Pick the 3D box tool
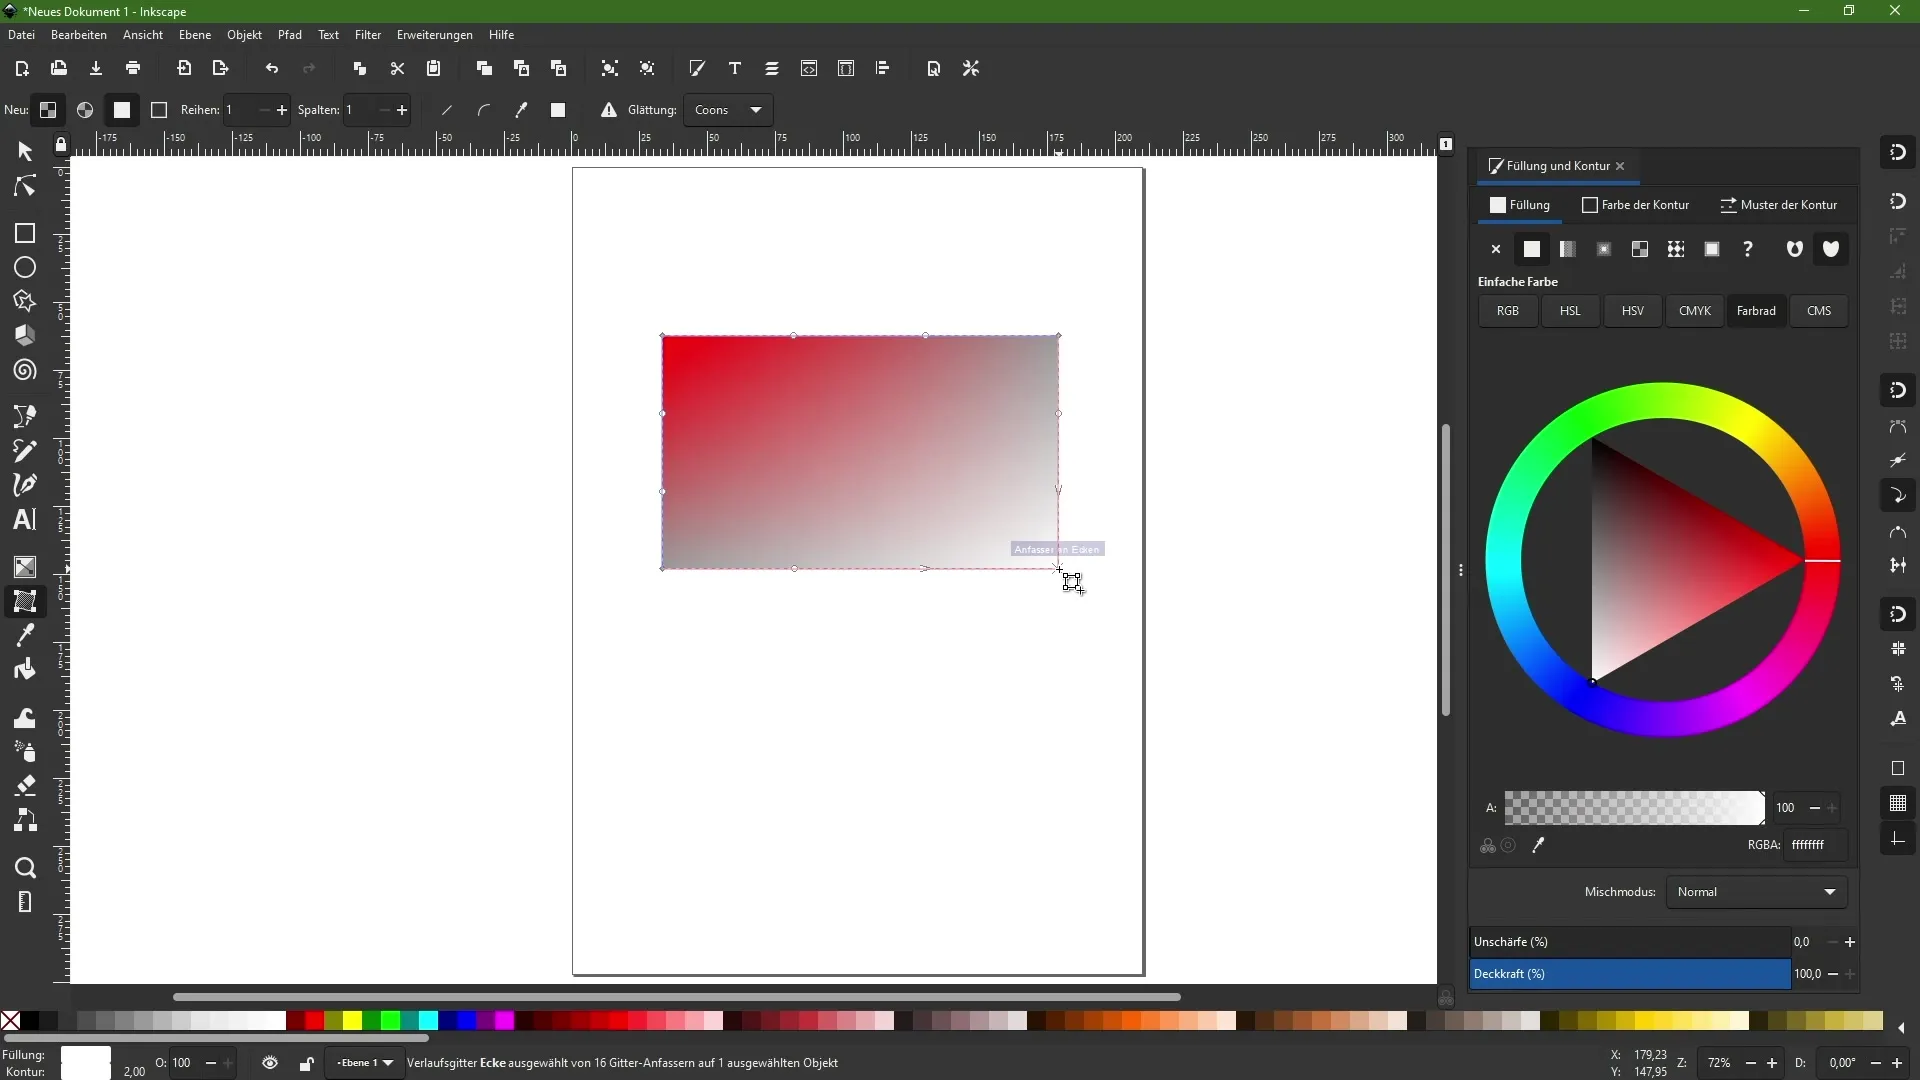This screenshot has width=1920, height=1080. click(x=25, y=336)
